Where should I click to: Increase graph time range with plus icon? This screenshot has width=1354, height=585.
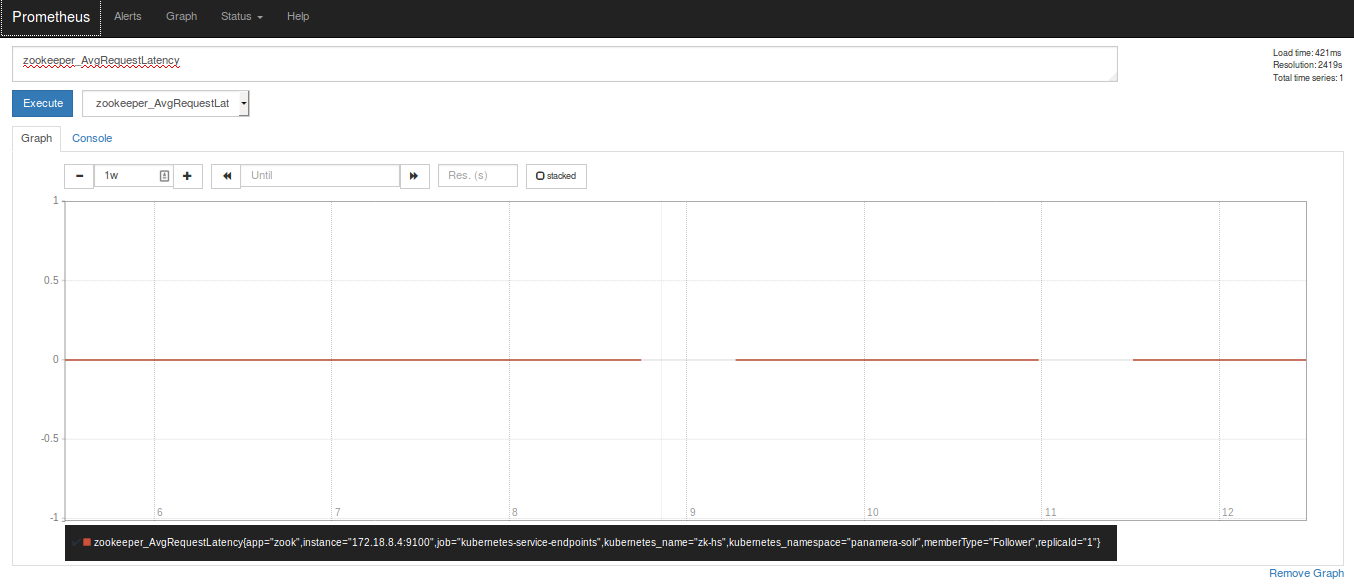coord(187,176)
